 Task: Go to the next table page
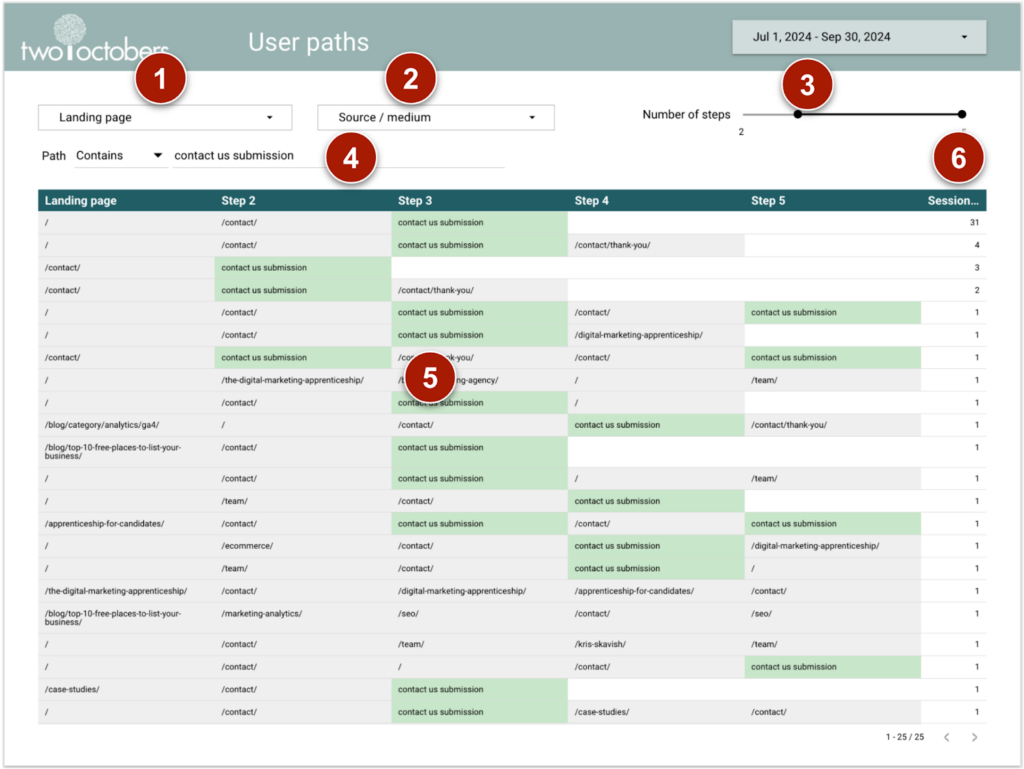point(974,737)
